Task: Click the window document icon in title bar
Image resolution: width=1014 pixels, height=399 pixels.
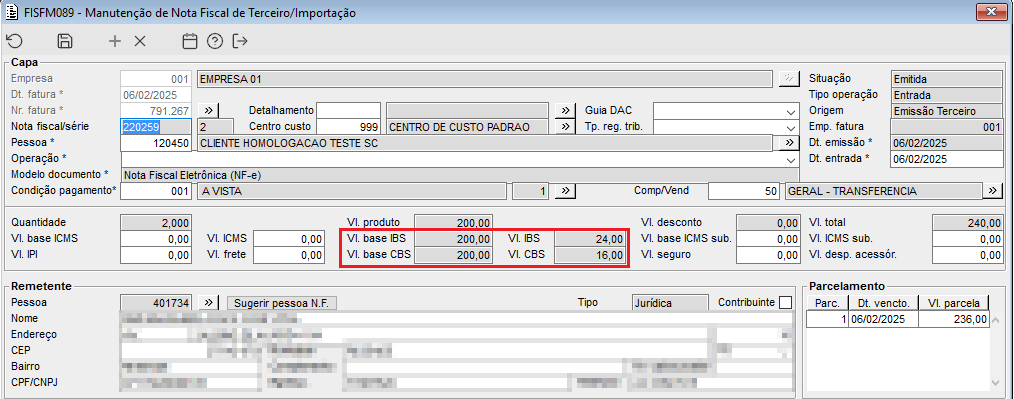Action: pos(11,12)
